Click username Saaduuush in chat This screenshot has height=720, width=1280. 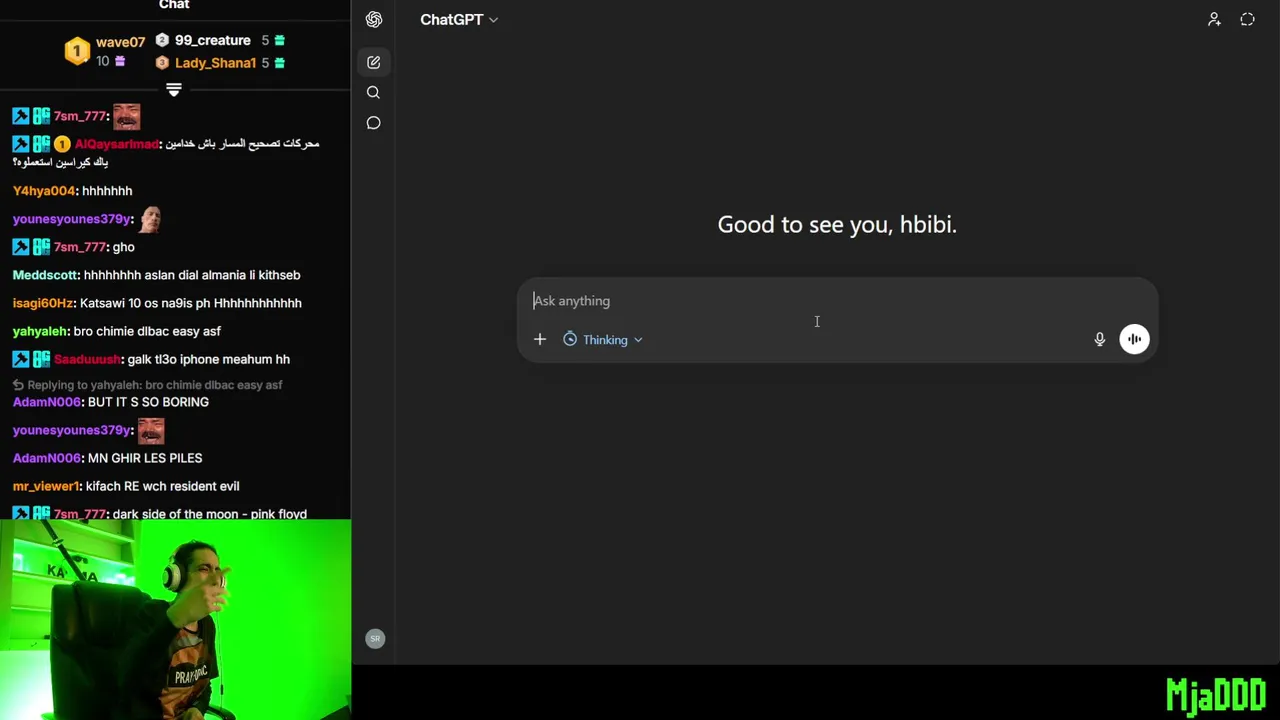coord(87,359)
